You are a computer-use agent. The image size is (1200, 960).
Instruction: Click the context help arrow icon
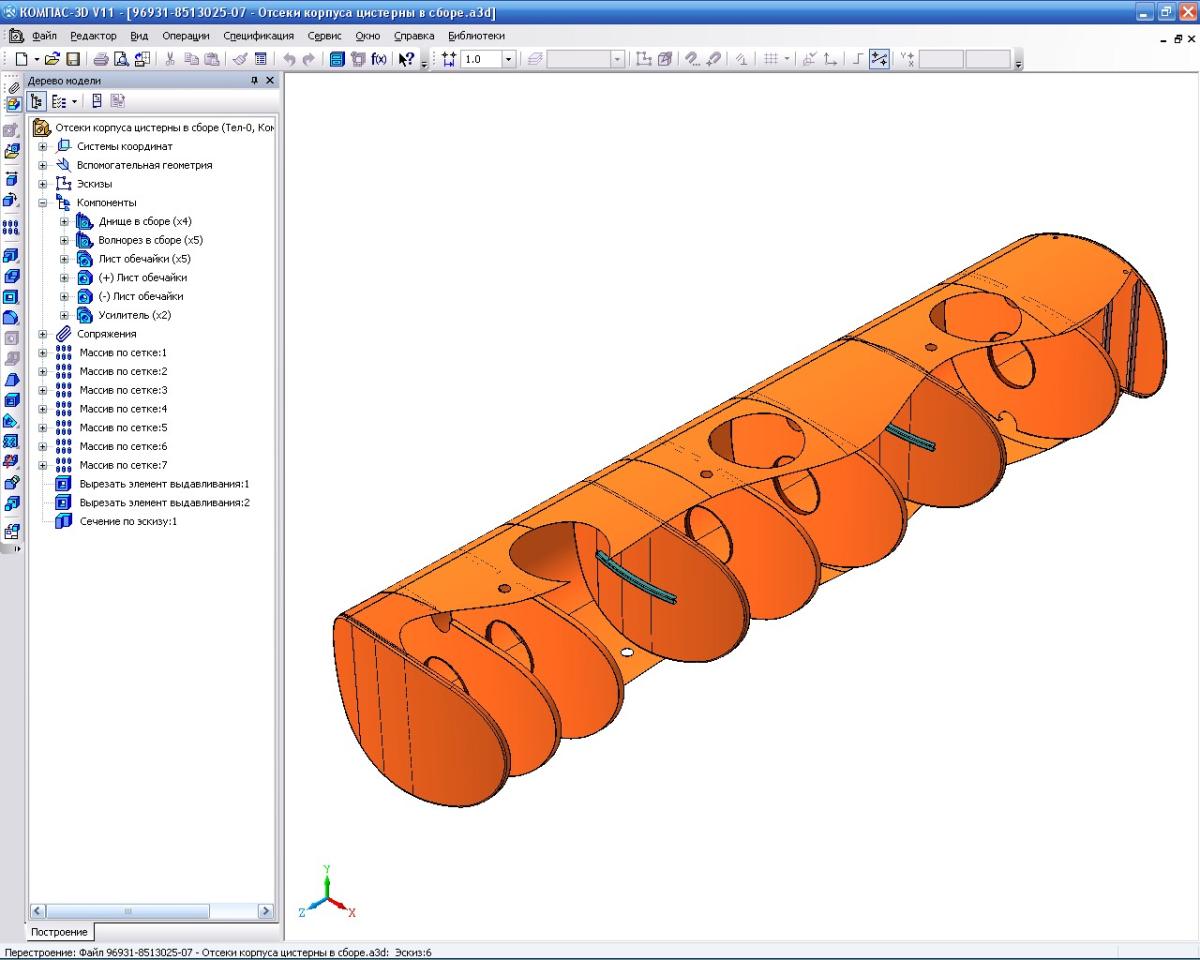click(406, 60)
